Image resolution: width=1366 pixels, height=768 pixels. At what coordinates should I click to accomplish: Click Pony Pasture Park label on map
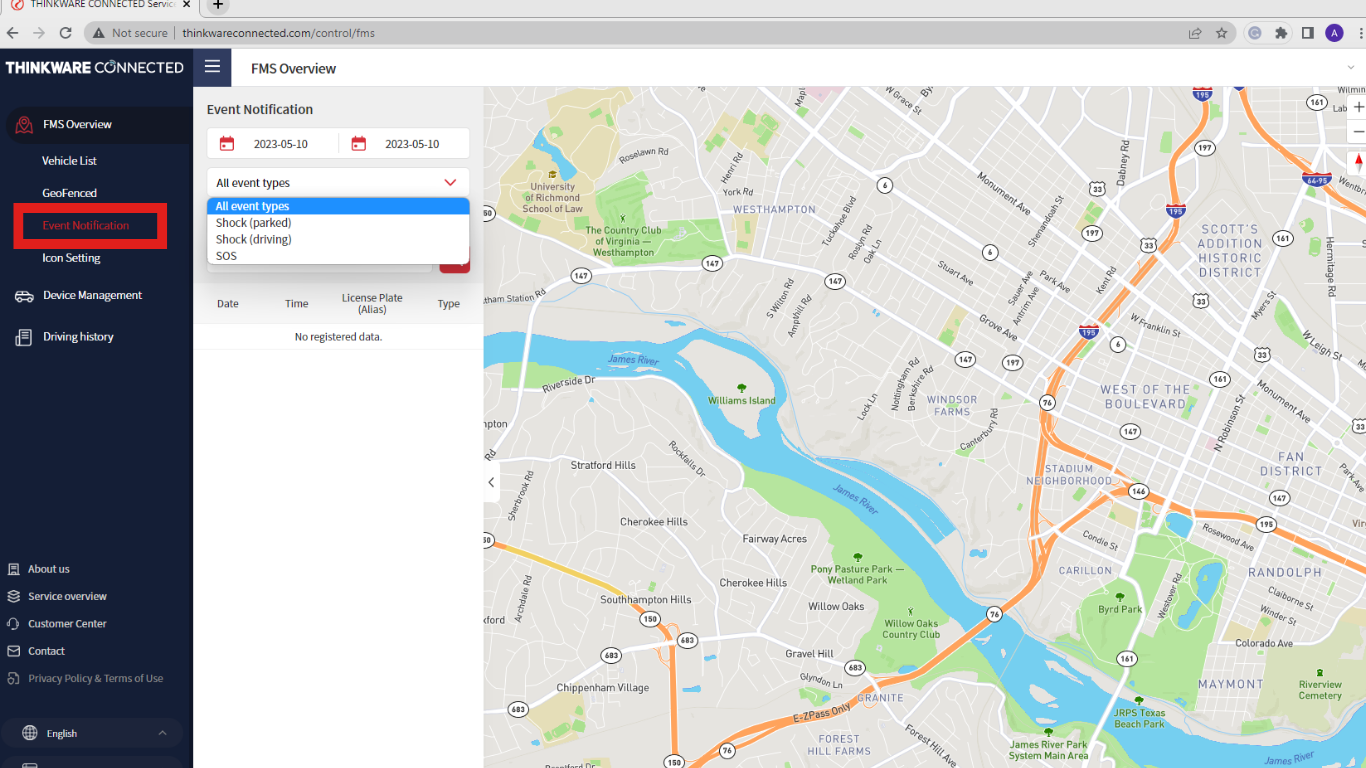(857, 574)
